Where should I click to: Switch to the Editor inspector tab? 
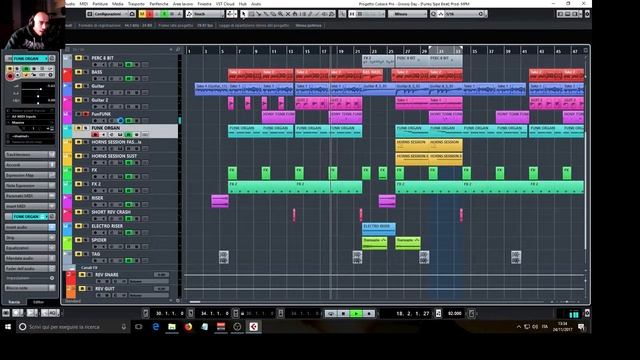[38, 302]
